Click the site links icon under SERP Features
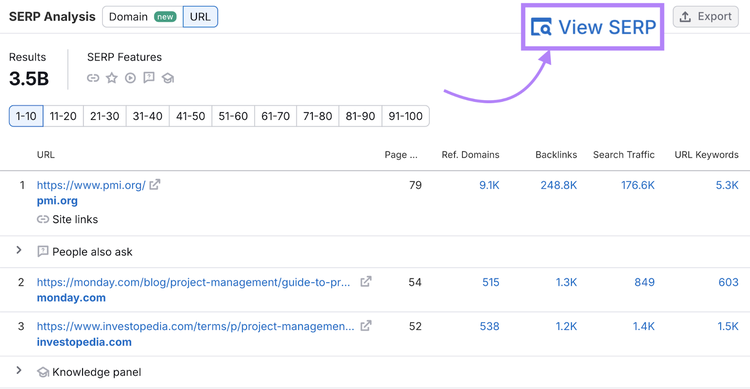The height and width of the screenshot is (389, 750). pos(93,78)
